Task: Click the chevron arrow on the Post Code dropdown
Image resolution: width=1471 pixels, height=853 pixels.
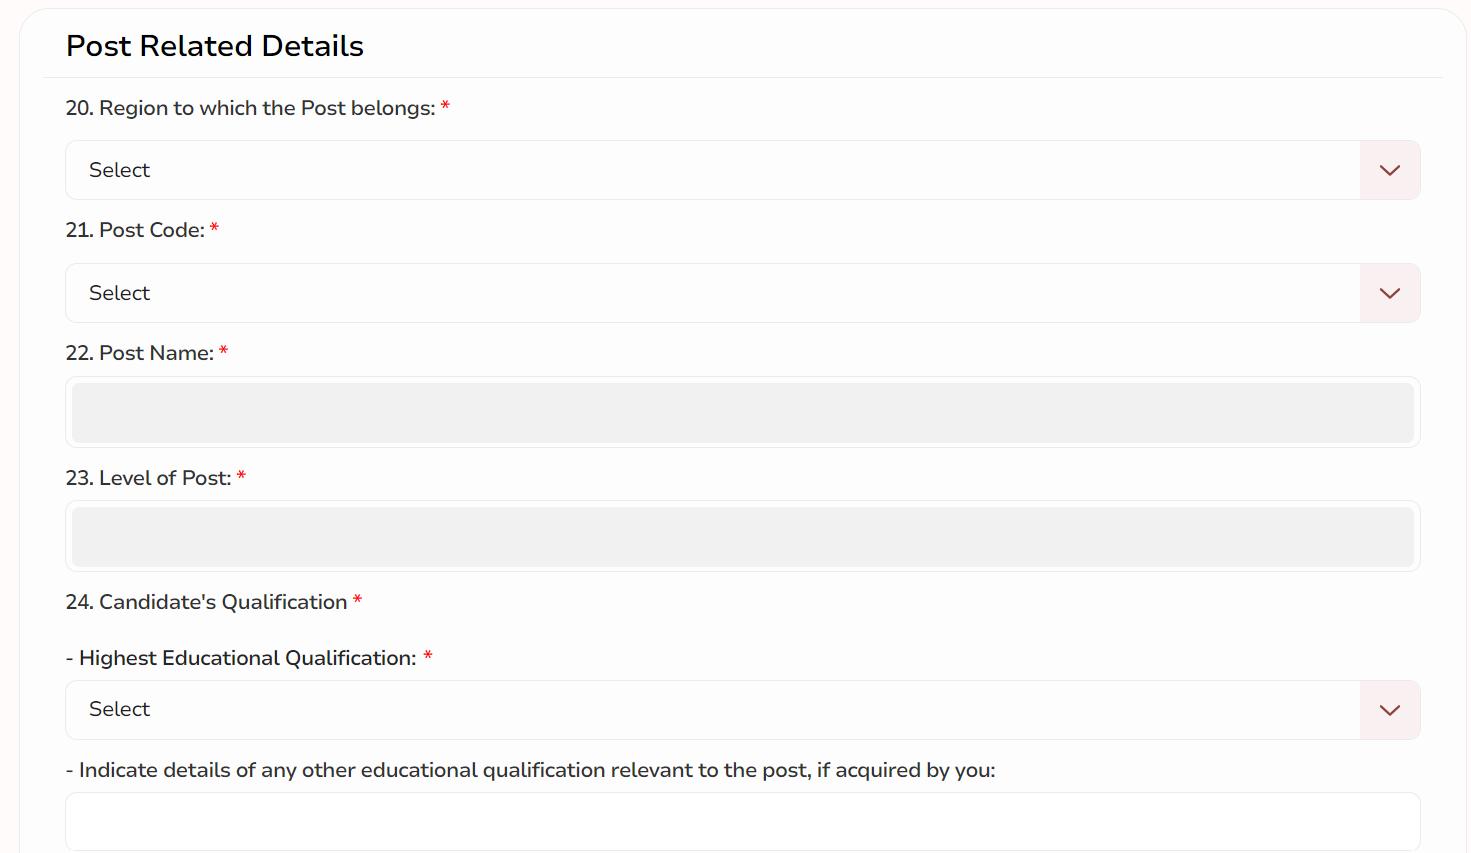Action: point(1389,294)
